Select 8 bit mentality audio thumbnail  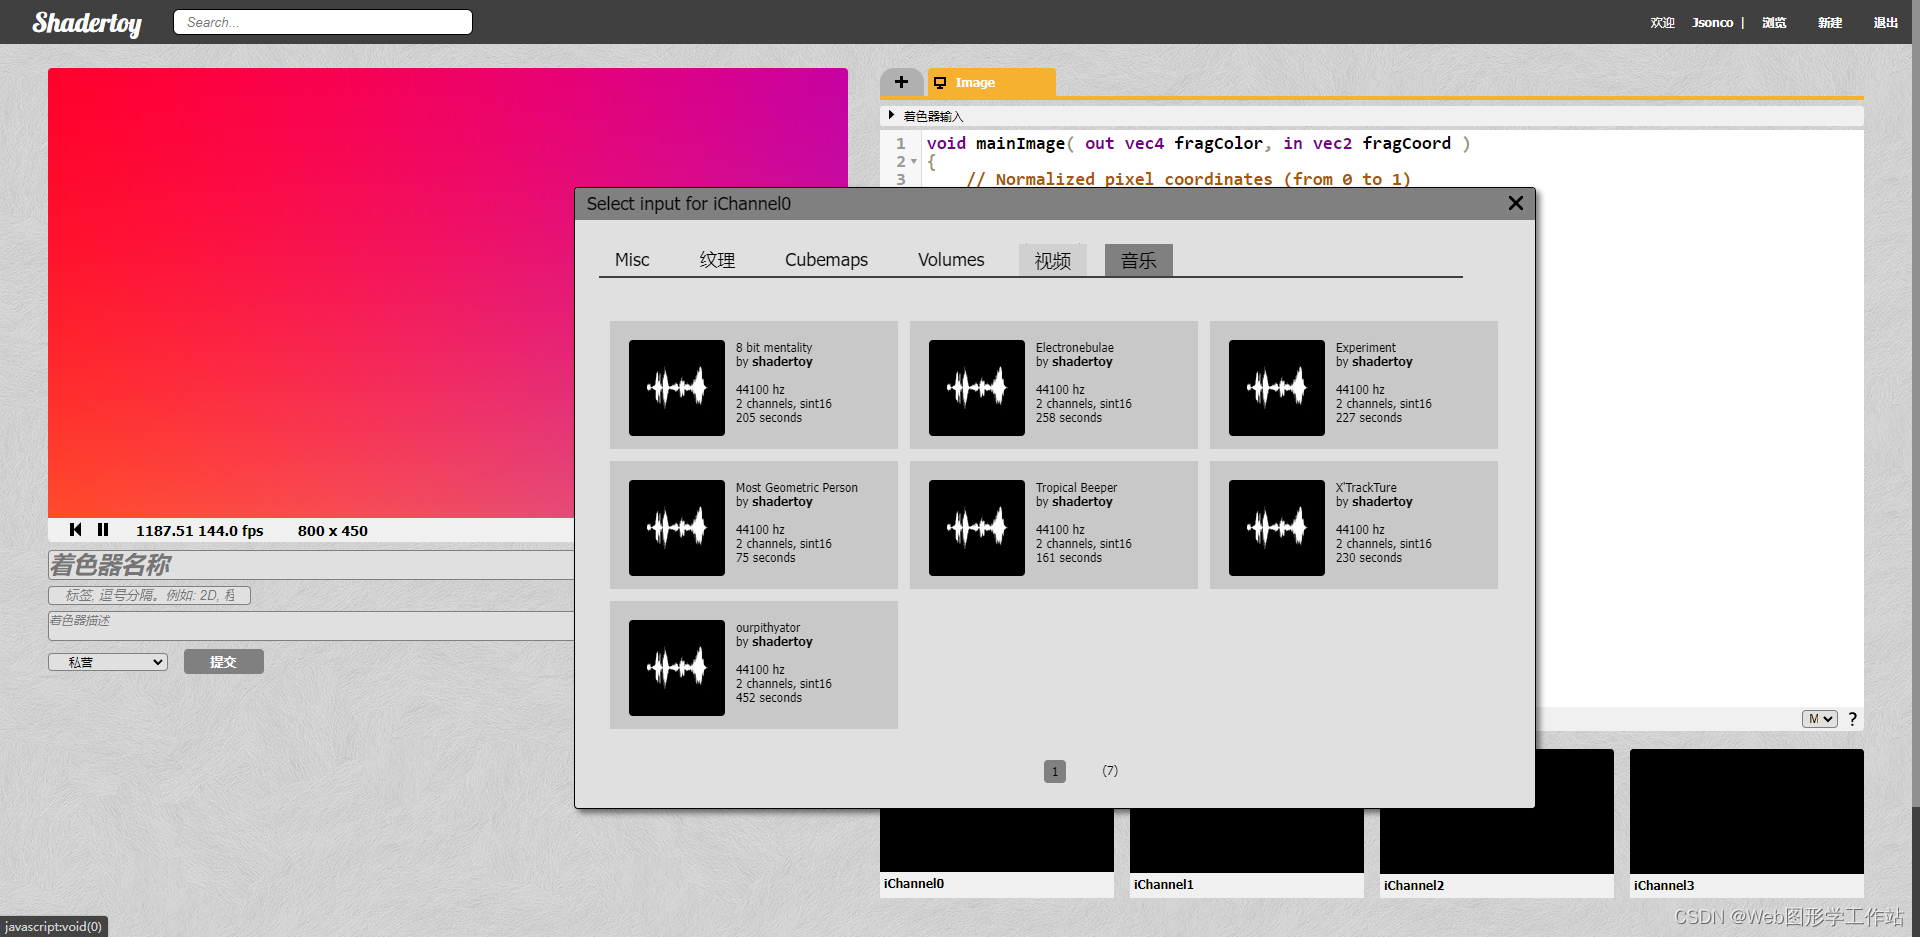click(677, 388)
